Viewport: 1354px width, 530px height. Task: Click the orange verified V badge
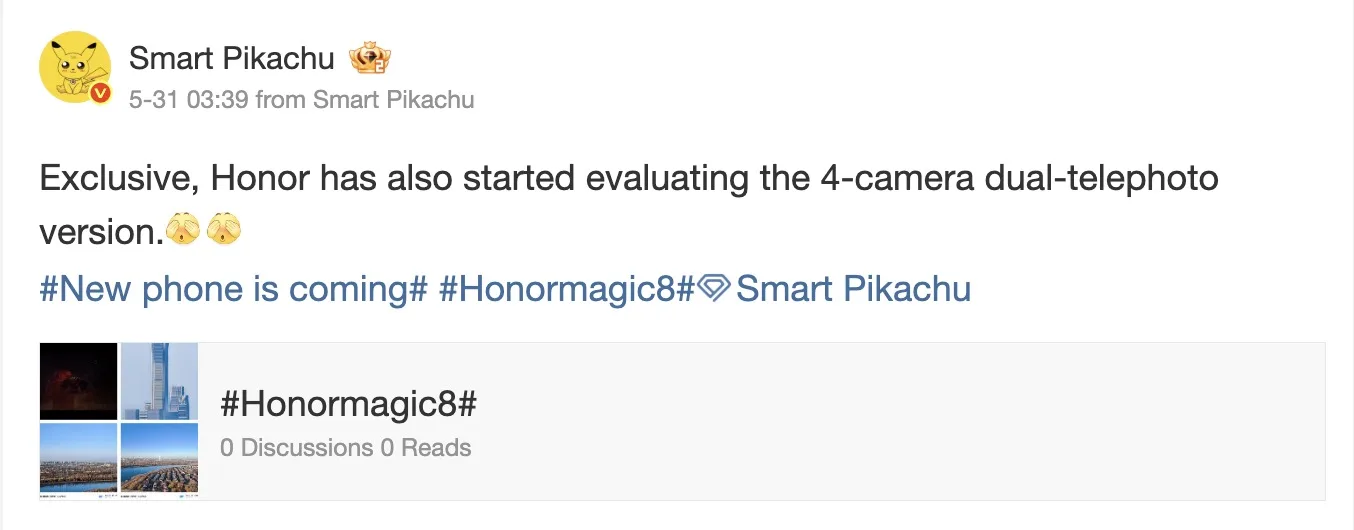100,93
